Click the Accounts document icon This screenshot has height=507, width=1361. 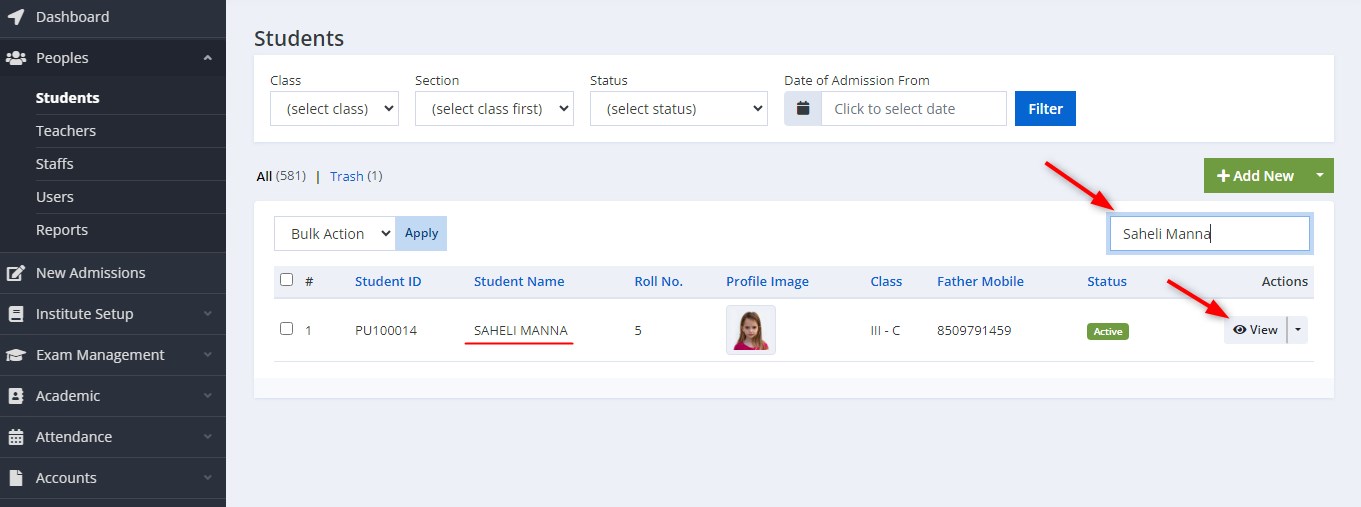point(16,478)
